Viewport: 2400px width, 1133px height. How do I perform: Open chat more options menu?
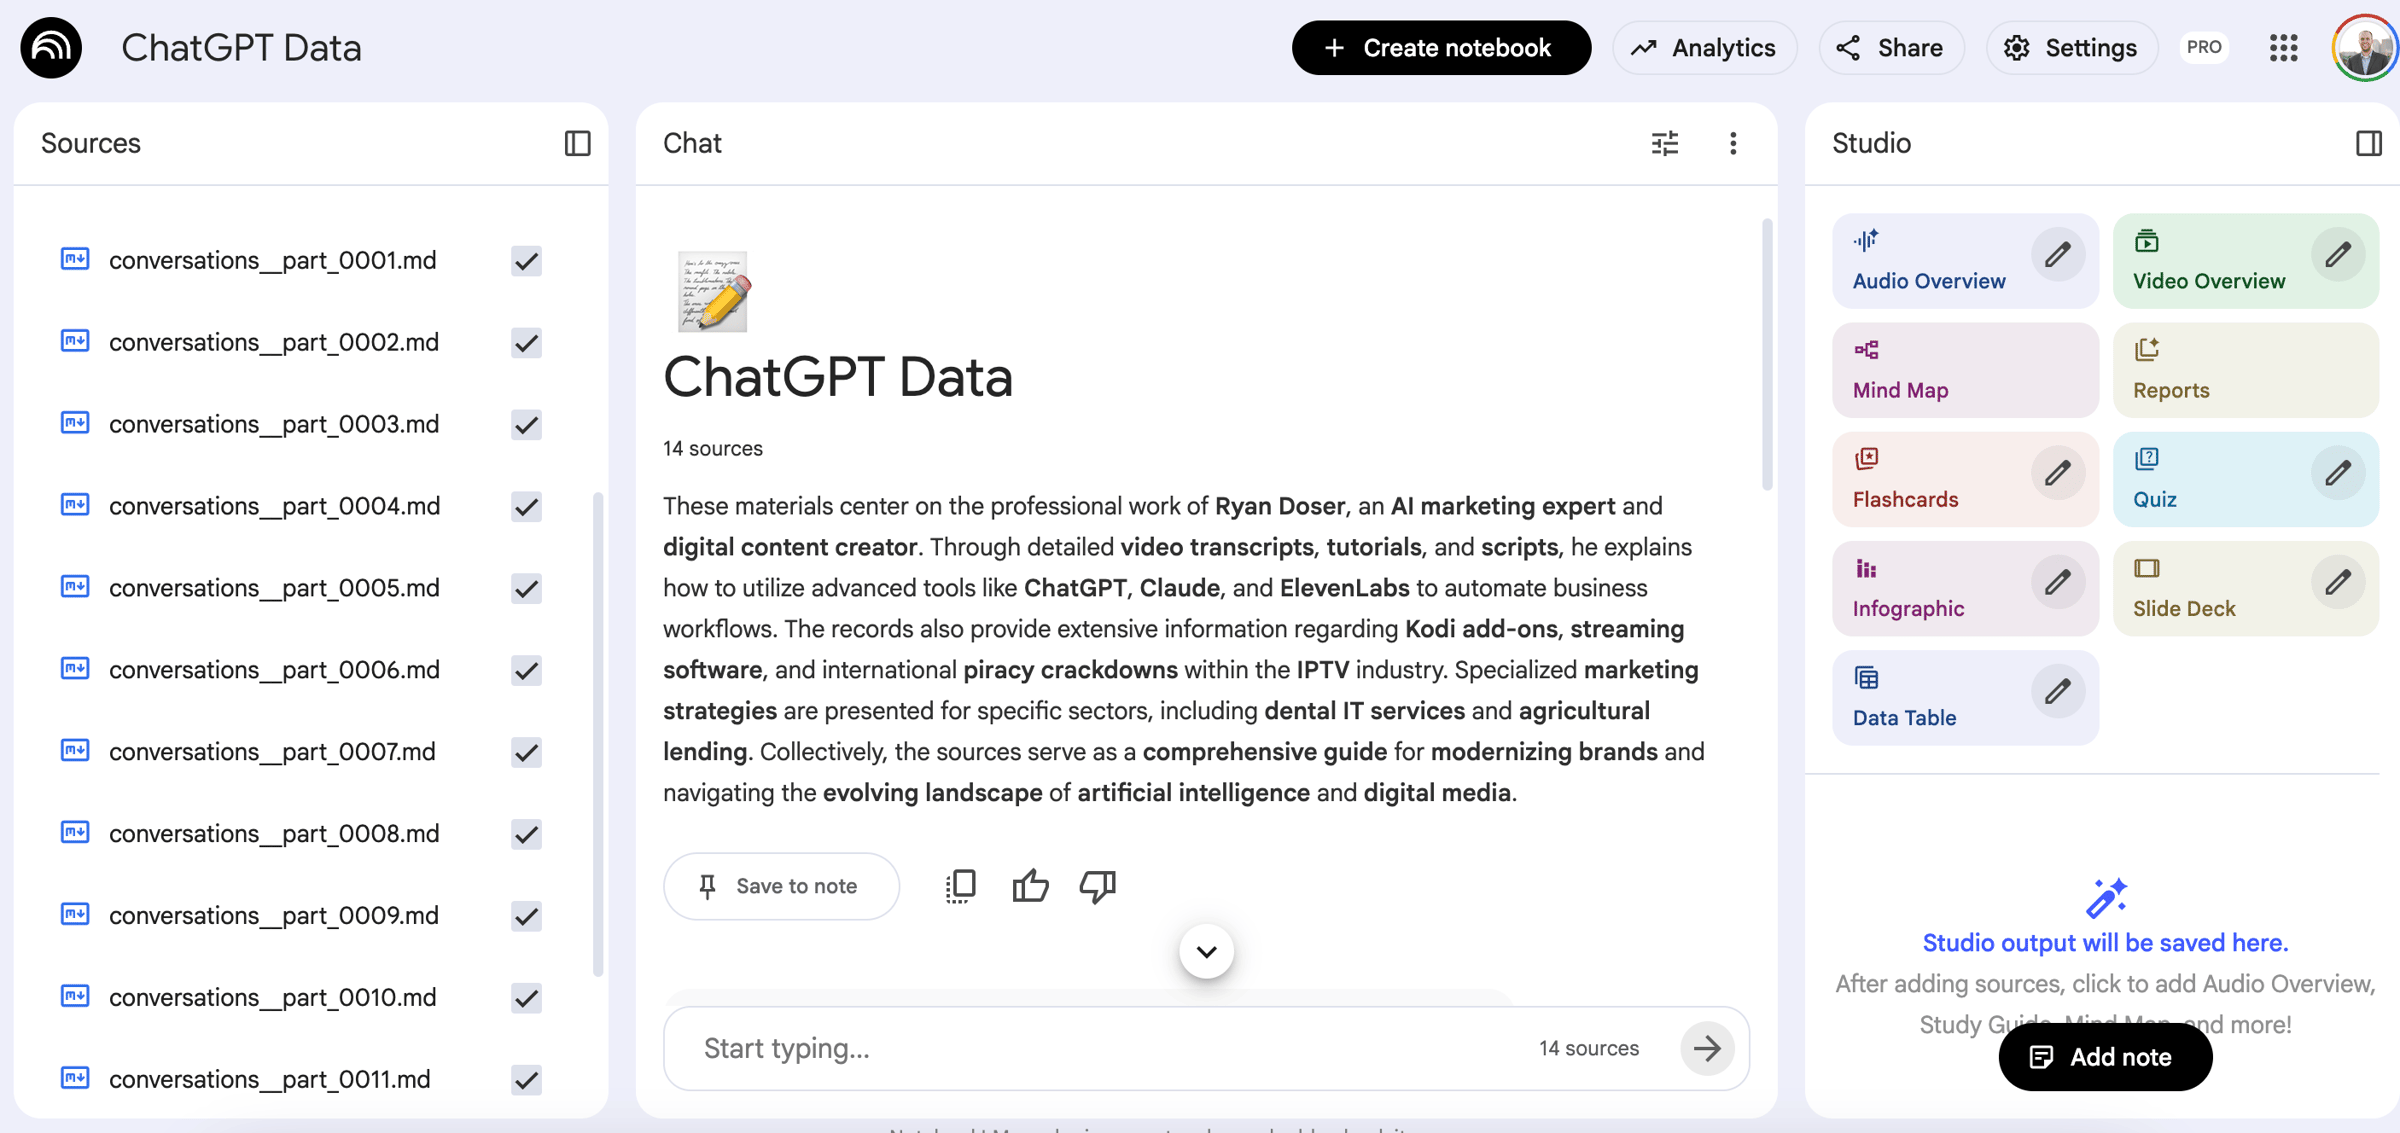1733,143
